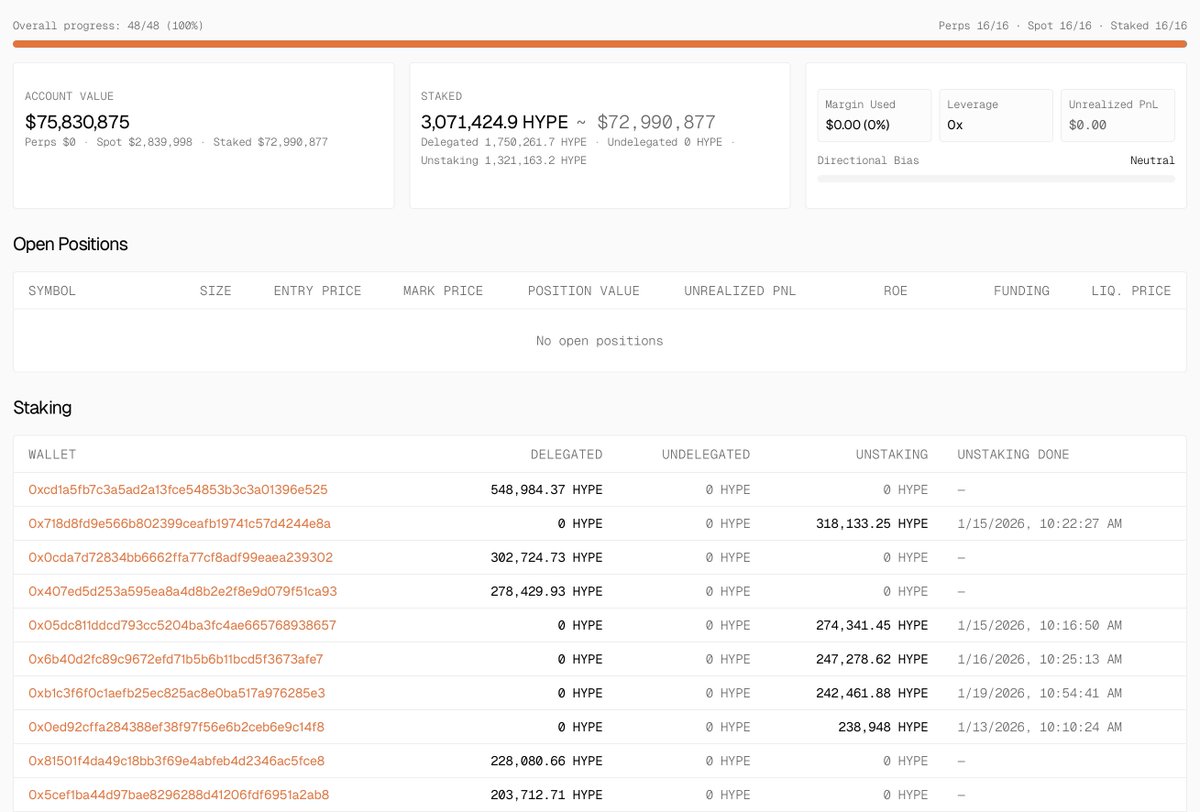1200x812 pixels.
Task: Click the ENTRY PRICE column header
Action: click(x=317, y=291)
